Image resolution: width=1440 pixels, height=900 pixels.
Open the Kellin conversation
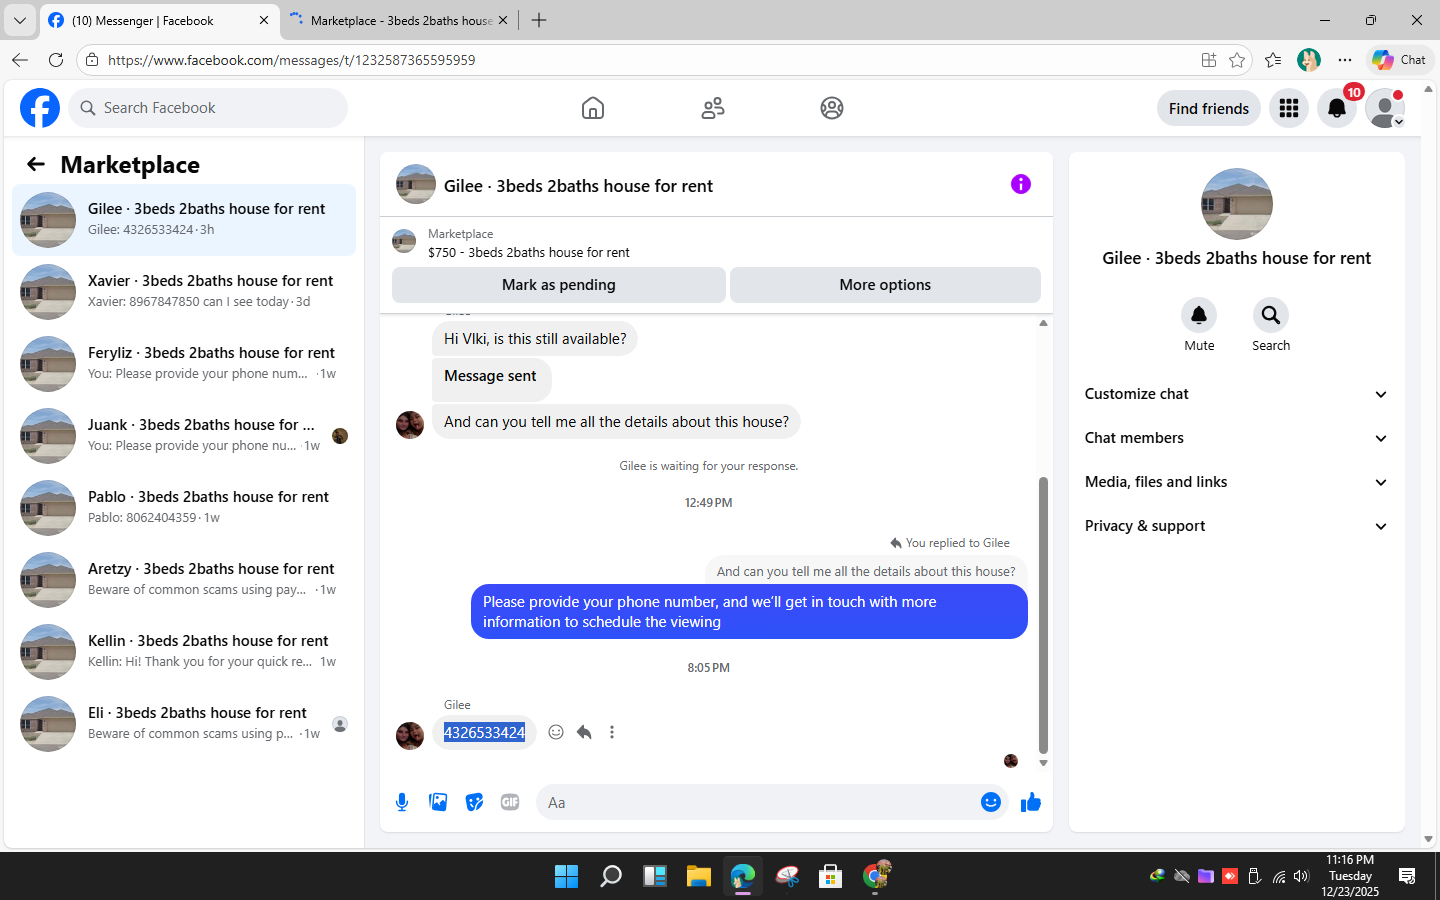coord(184,652)
